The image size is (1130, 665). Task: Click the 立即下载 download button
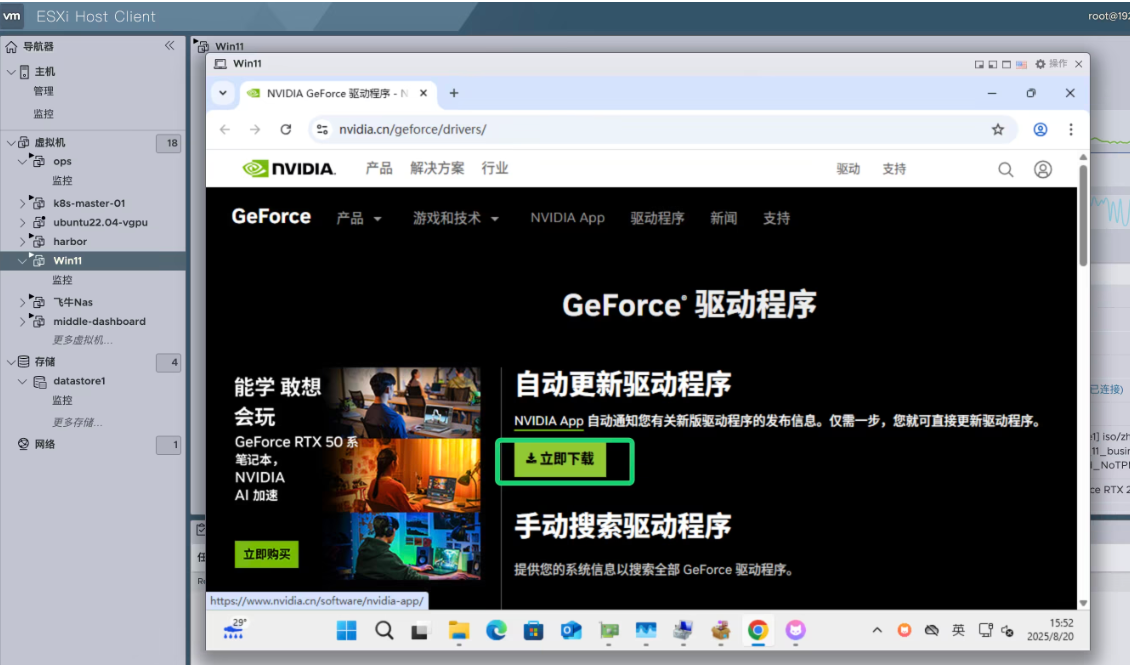tap(560, 460)
